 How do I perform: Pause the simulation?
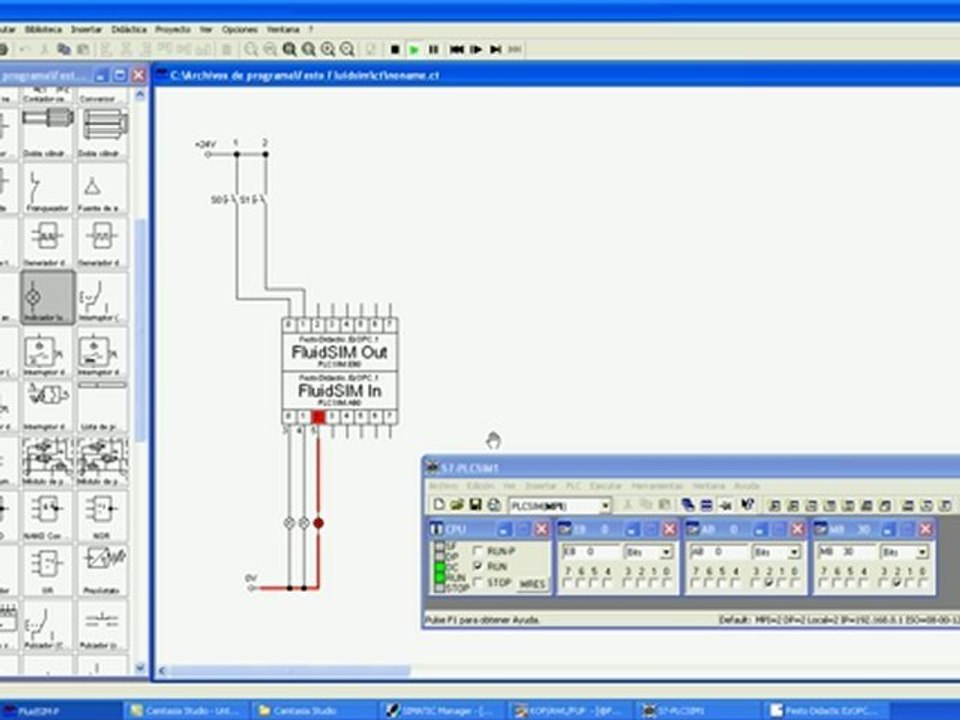tap(433, 50)
